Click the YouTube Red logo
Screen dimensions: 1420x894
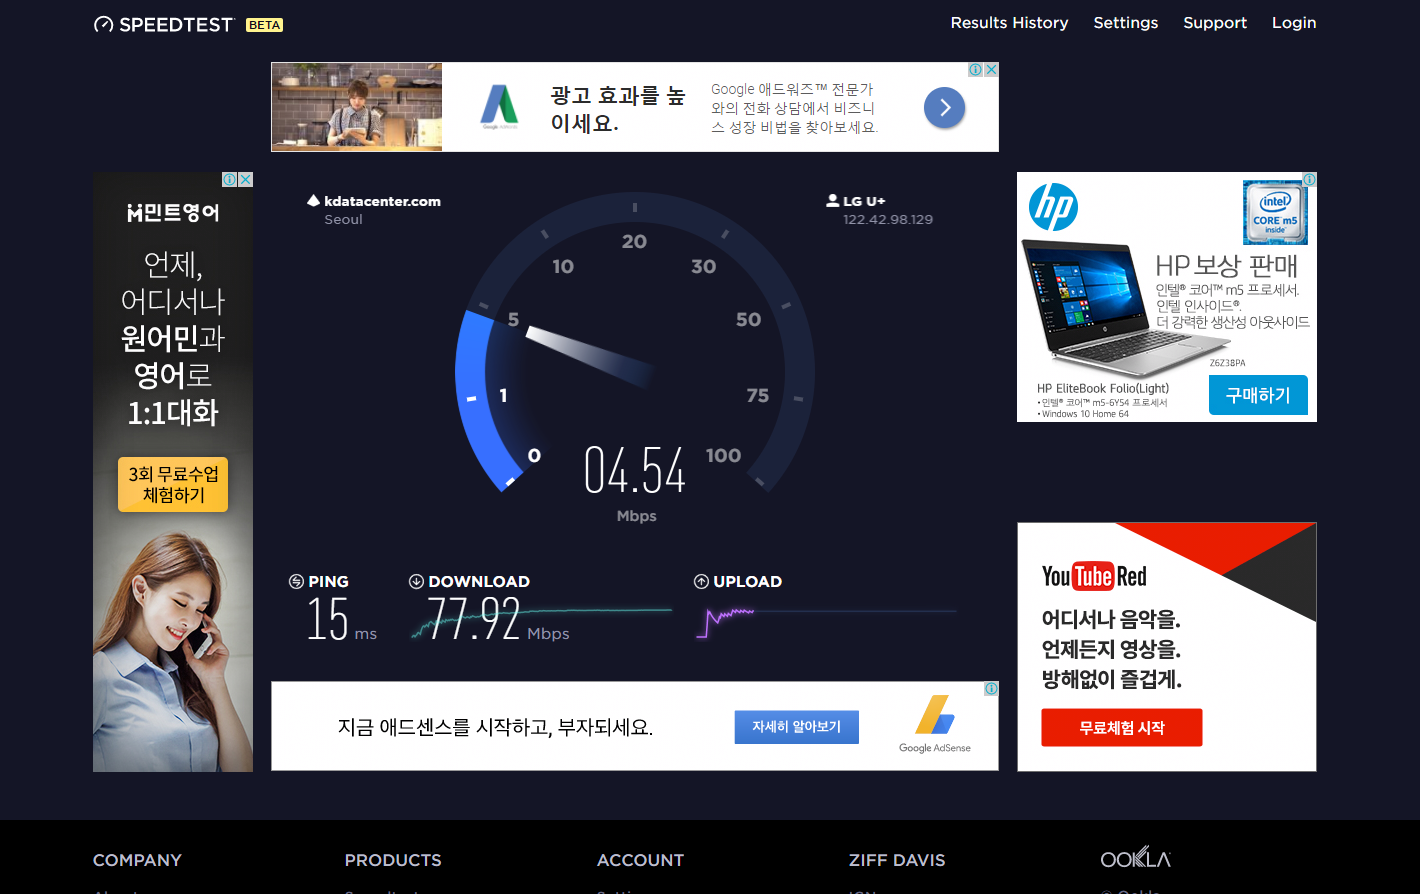pos(1094,576)
